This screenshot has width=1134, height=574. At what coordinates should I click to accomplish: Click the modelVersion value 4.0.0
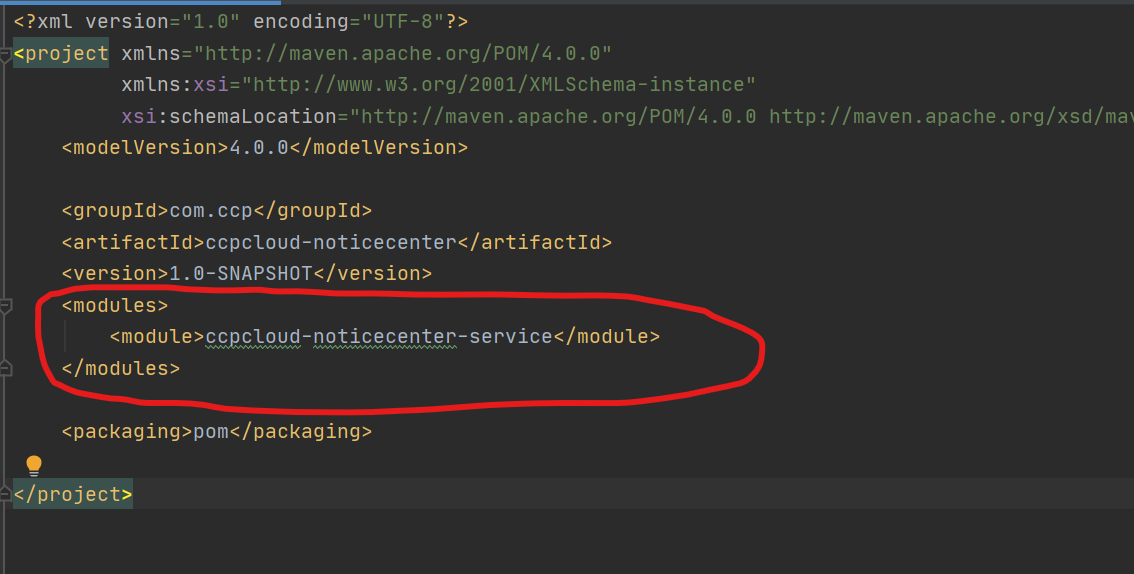click(259, 148)
